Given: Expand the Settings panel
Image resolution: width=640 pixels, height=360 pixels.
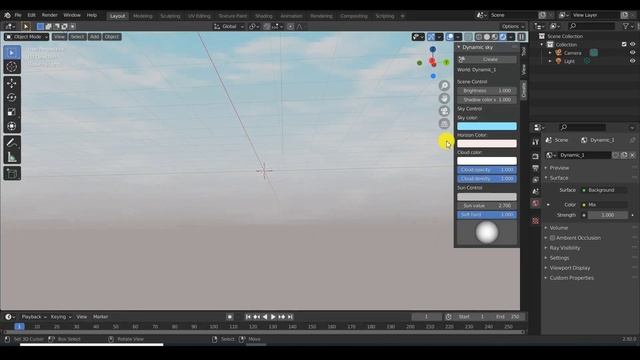Looking at the screenshot, I should tap(559, 258).
